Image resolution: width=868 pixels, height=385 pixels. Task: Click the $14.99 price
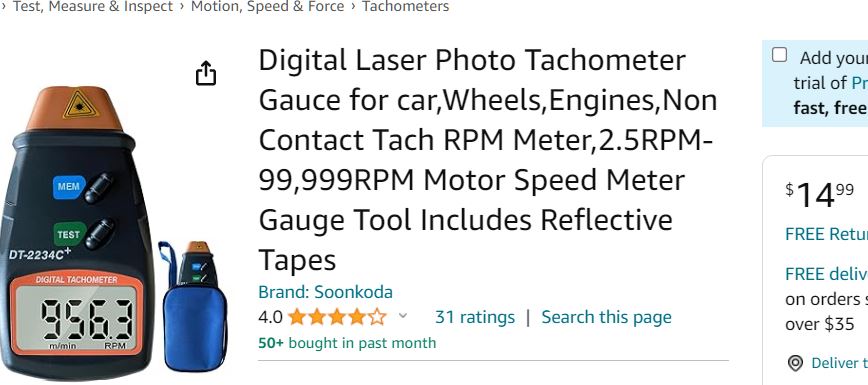click(x=819, y=195)
